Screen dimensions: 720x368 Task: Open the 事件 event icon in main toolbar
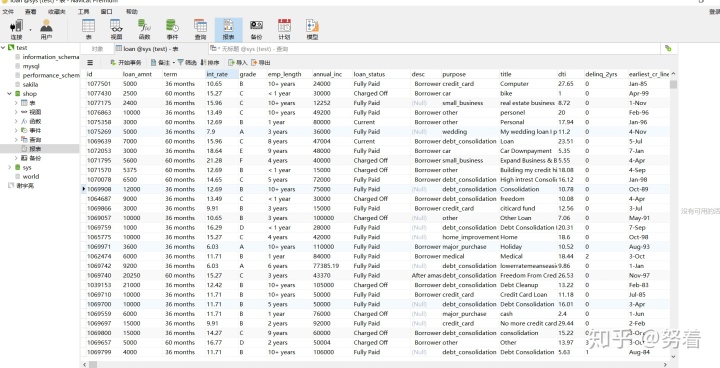click(172, 29)
